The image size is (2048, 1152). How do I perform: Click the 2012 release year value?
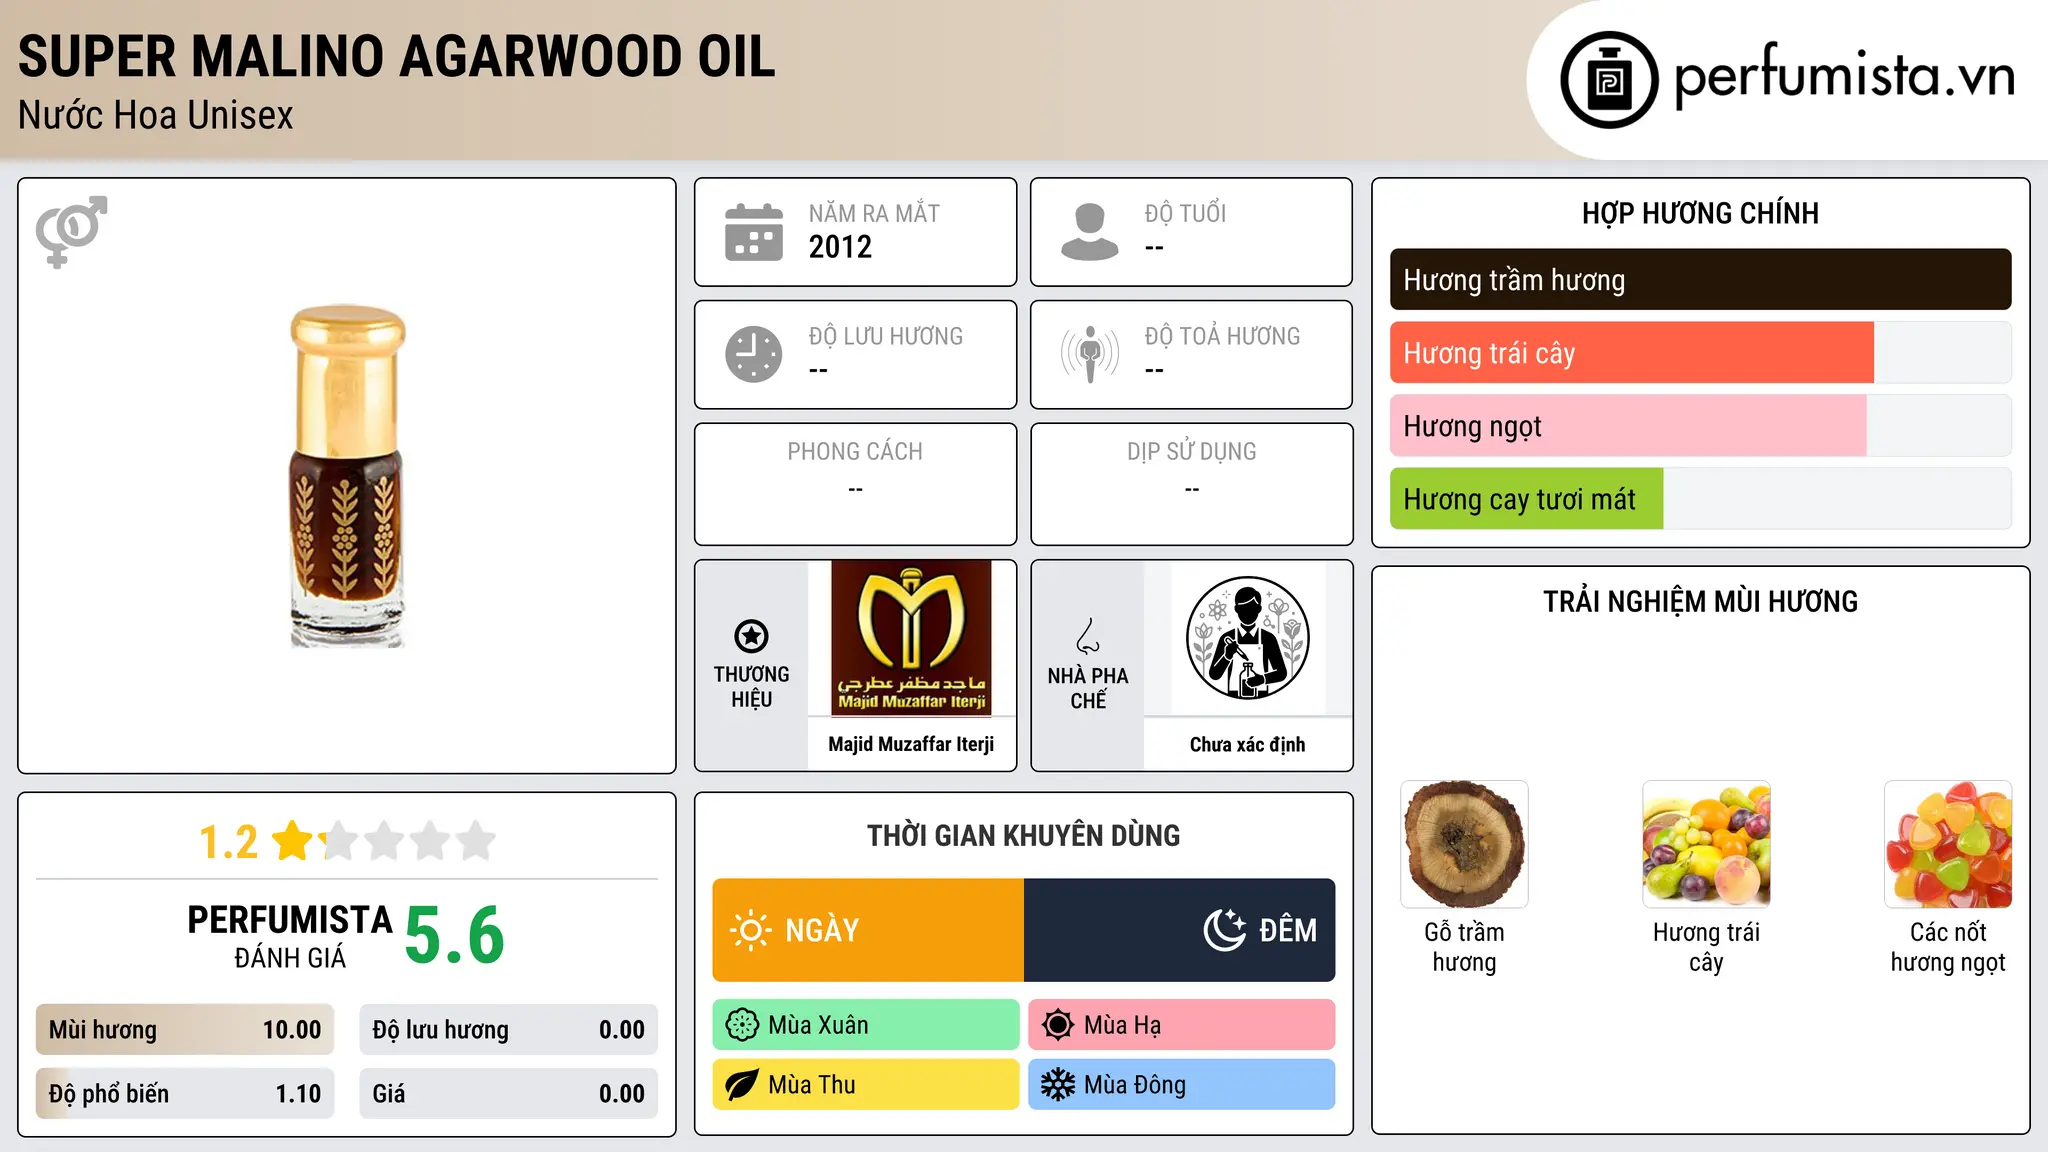tap(840, 247)
